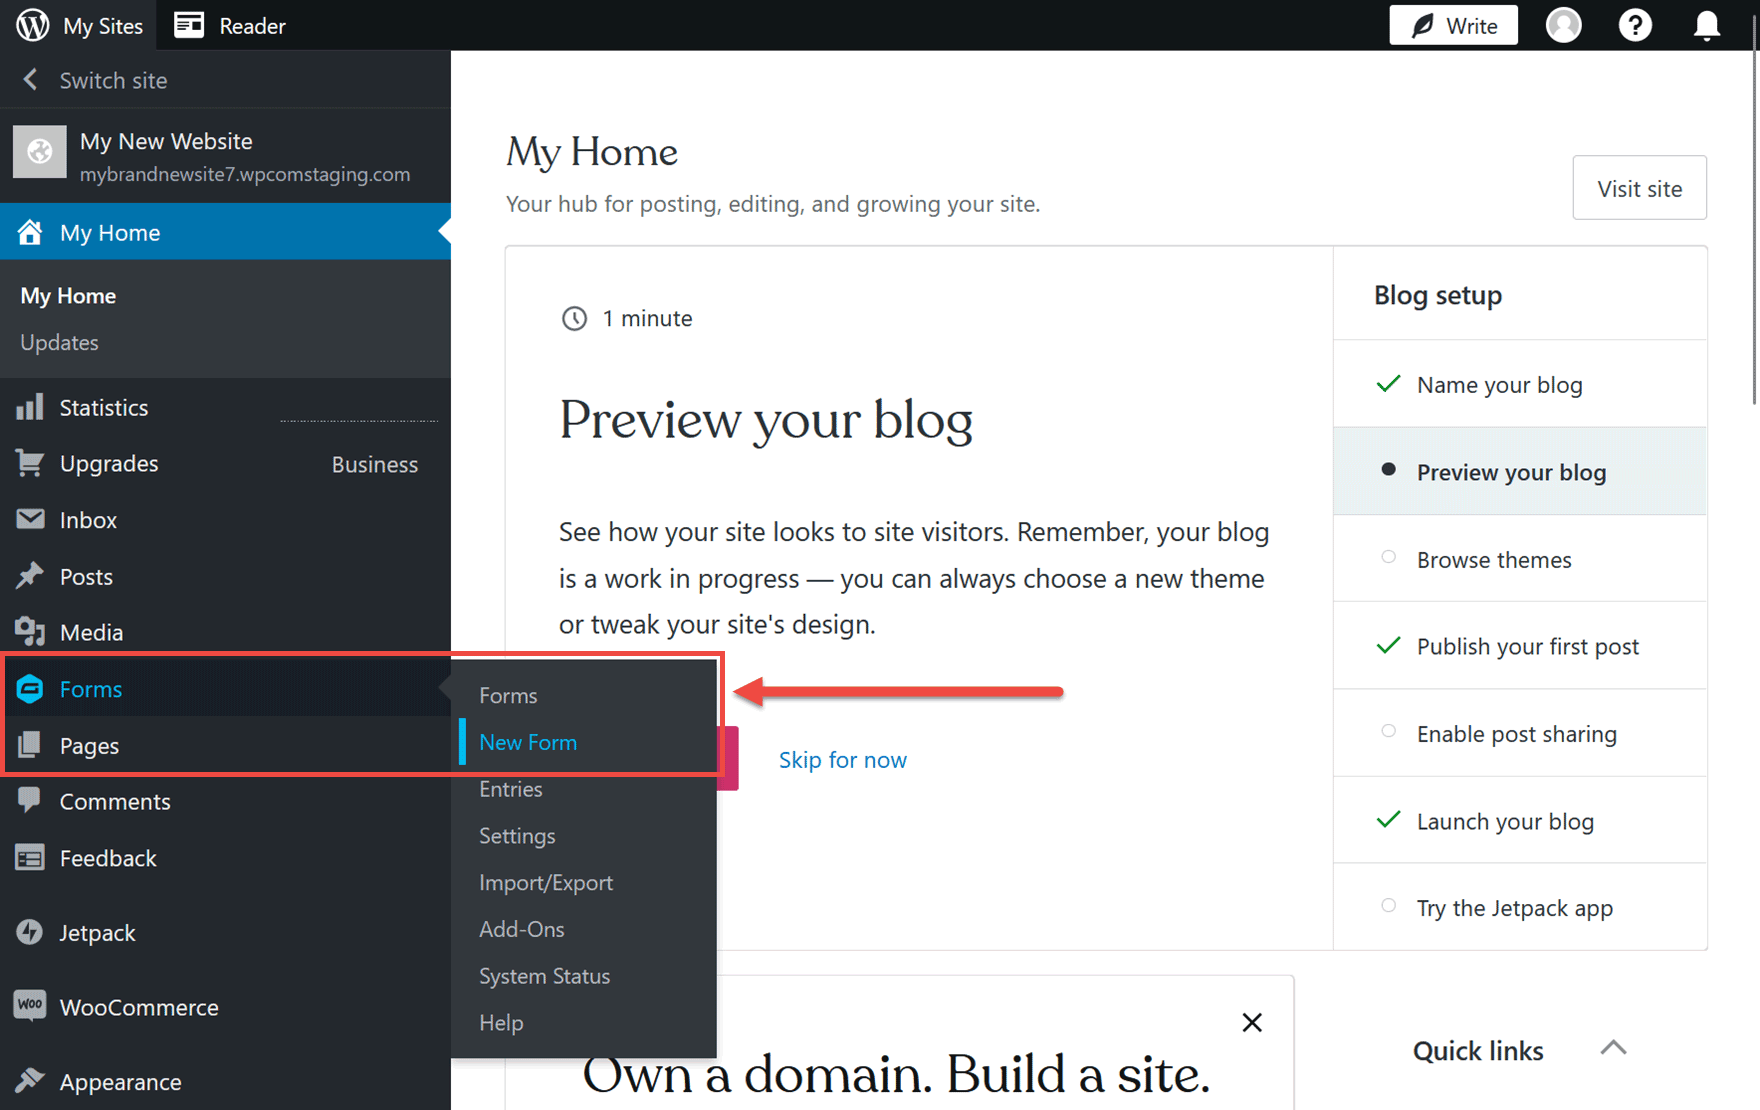Open Settings in the Forms submenu
Screen dimensions: 1760x1110
click(x=517, y=836)
